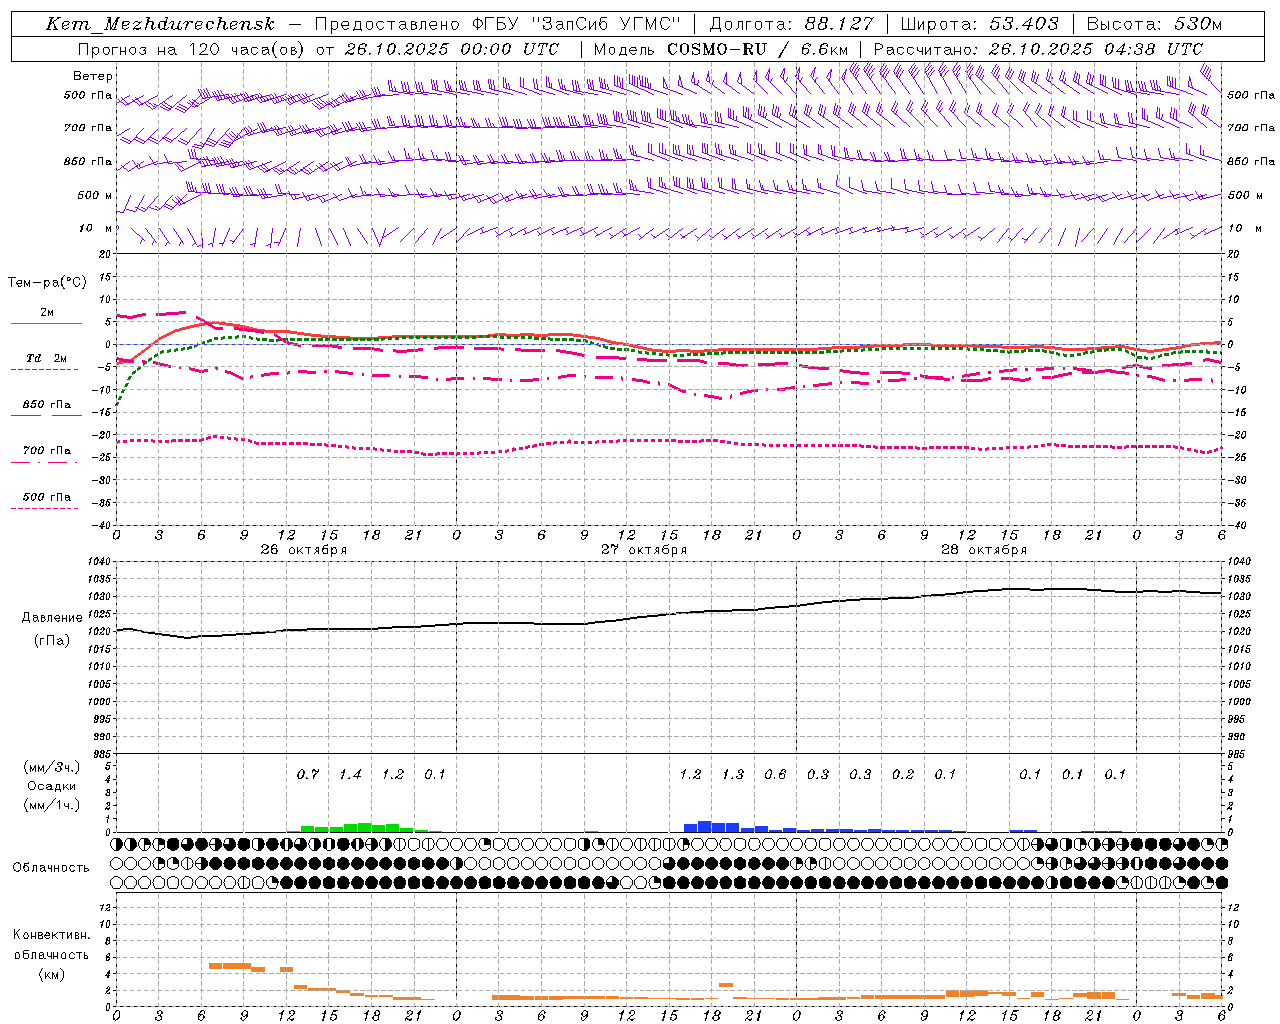1280x1024 pixels.
Task: Click the 0.6 precipitation amount value
Action: [775, 774]
